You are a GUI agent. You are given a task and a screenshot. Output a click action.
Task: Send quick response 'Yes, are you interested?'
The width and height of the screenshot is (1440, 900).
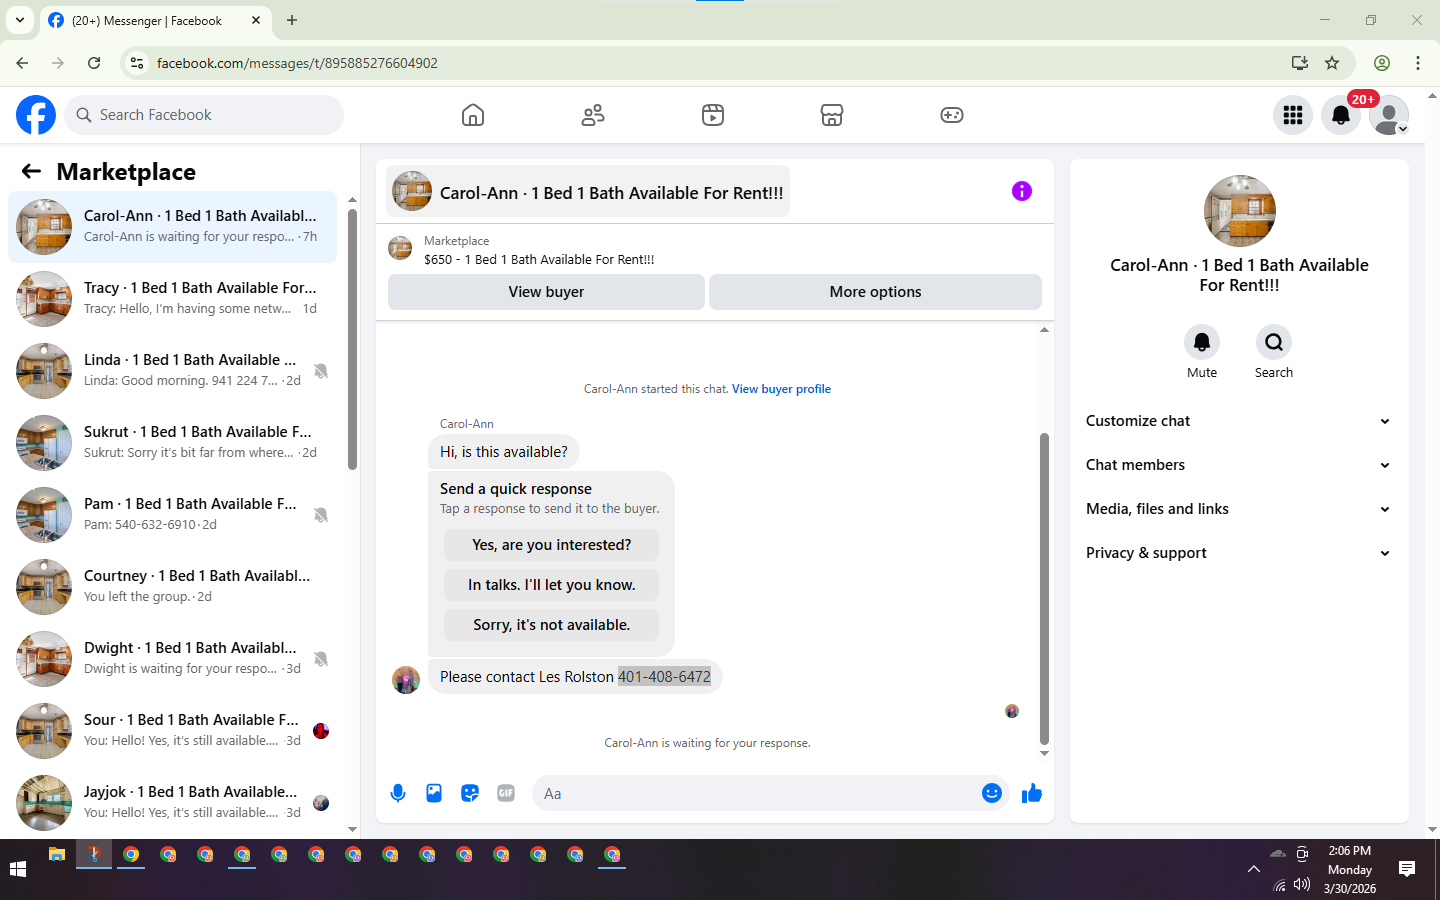pos(551,545)
